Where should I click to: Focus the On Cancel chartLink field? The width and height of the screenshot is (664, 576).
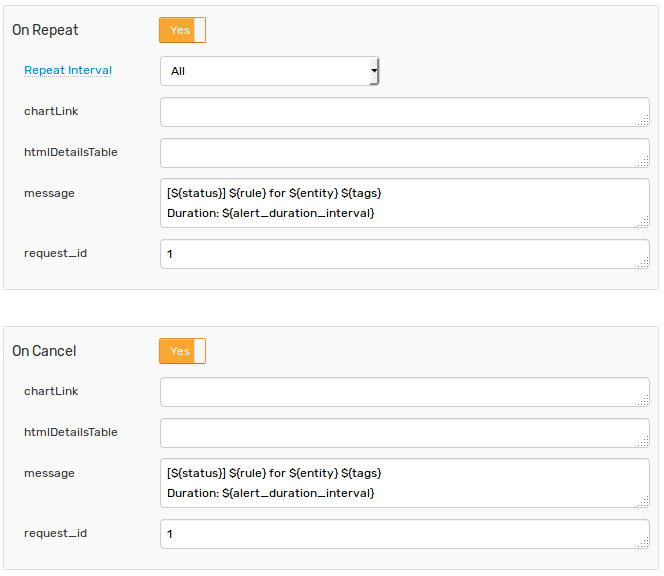point(405,392)
